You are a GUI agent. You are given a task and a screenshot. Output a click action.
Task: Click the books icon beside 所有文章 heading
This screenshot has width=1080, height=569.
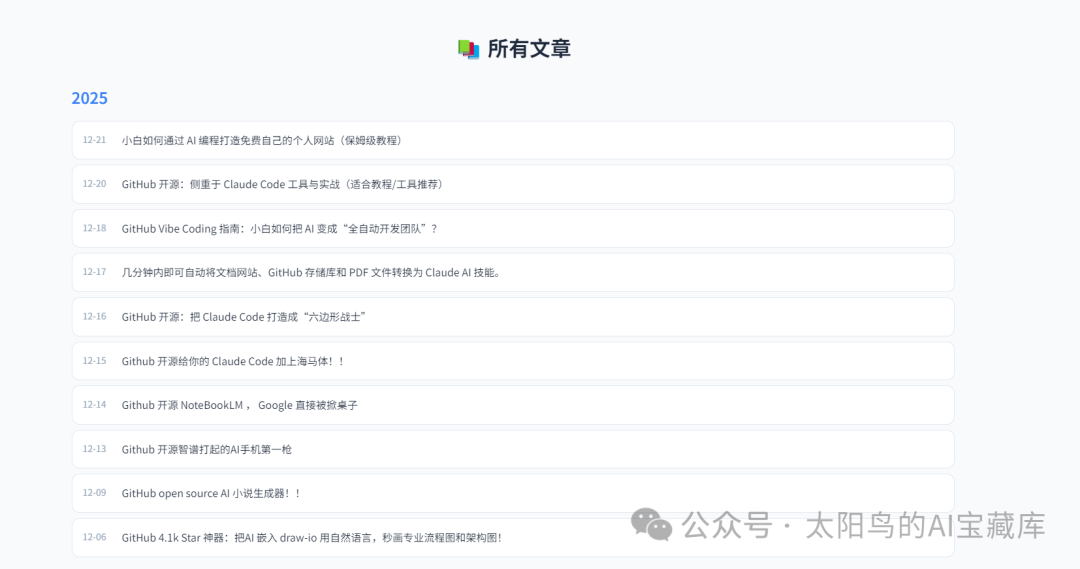(468, 49)
